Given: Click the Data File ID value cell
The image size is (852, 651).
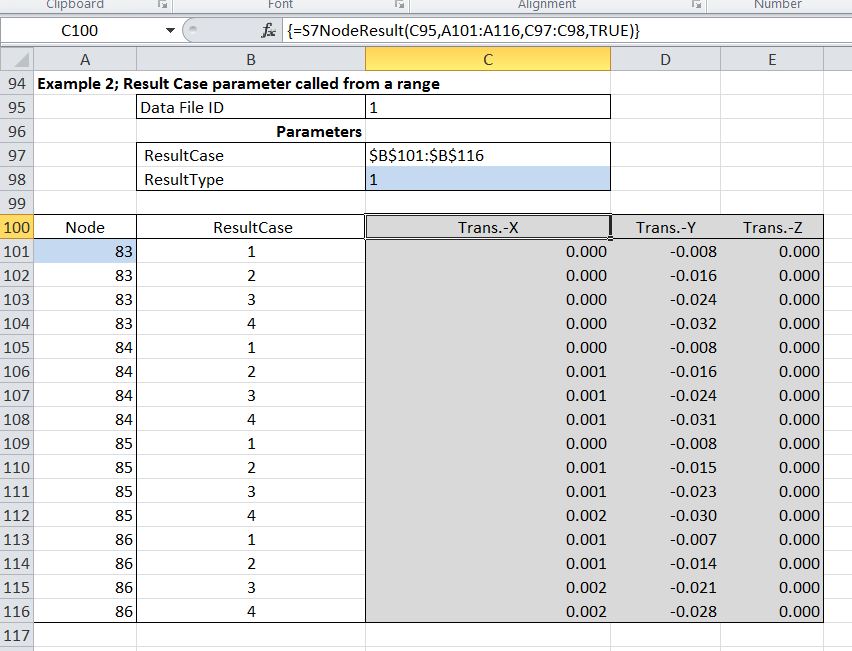Looking at the screenshot, I should pos(487,108).
